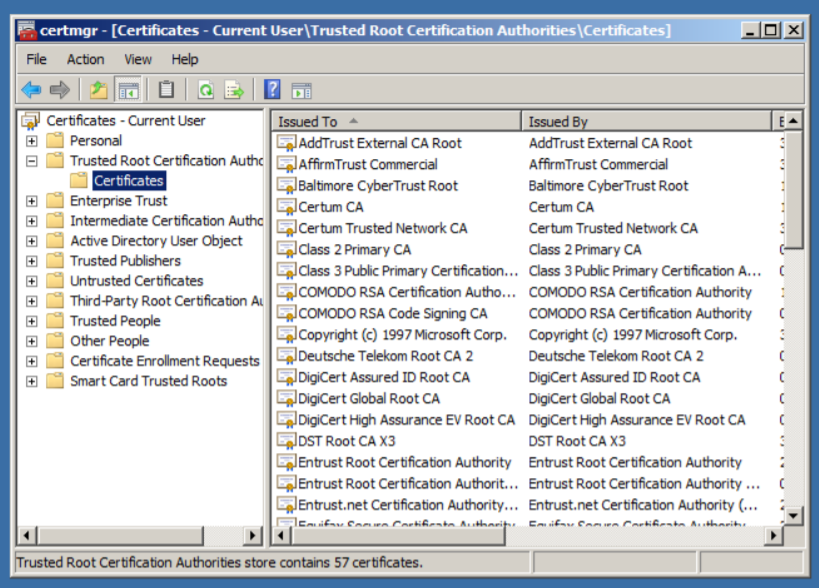Expand the Personal tree node
Viewport: 819px width, 588px height.
[32, 141]
